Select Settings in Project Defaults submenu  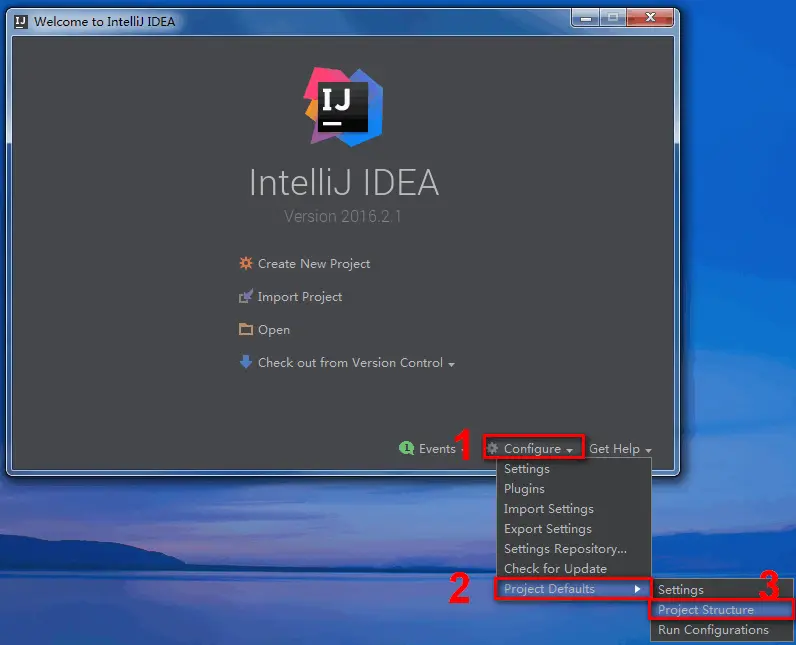pos(722,590)
